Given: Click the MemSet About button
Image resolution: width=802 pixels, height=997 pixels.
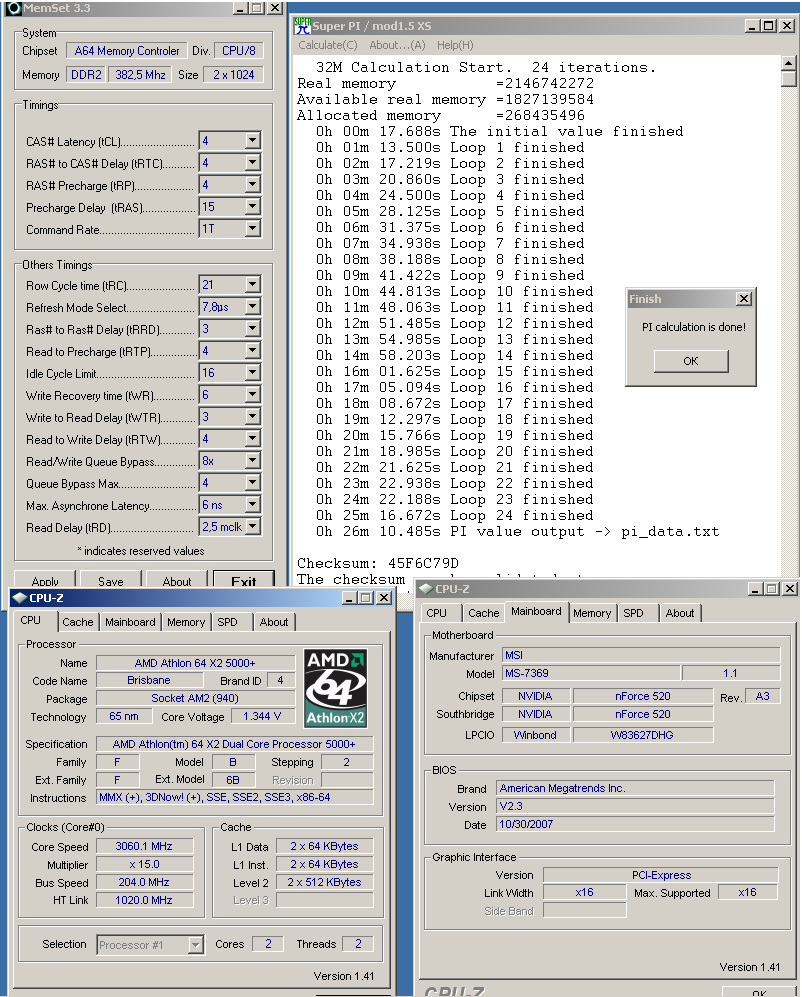Looking at the screenshot, I should [x=177, y=580].
